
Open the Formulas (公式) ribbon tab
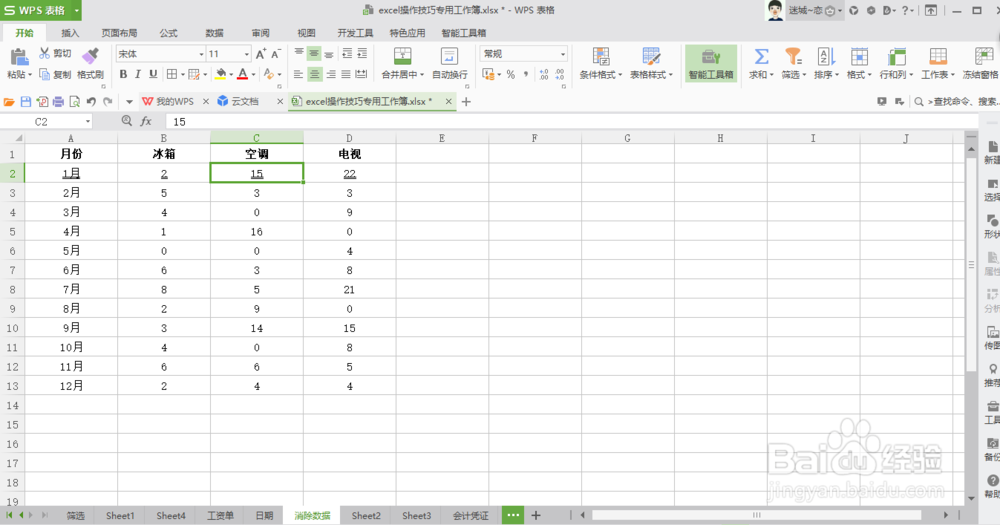168,33
